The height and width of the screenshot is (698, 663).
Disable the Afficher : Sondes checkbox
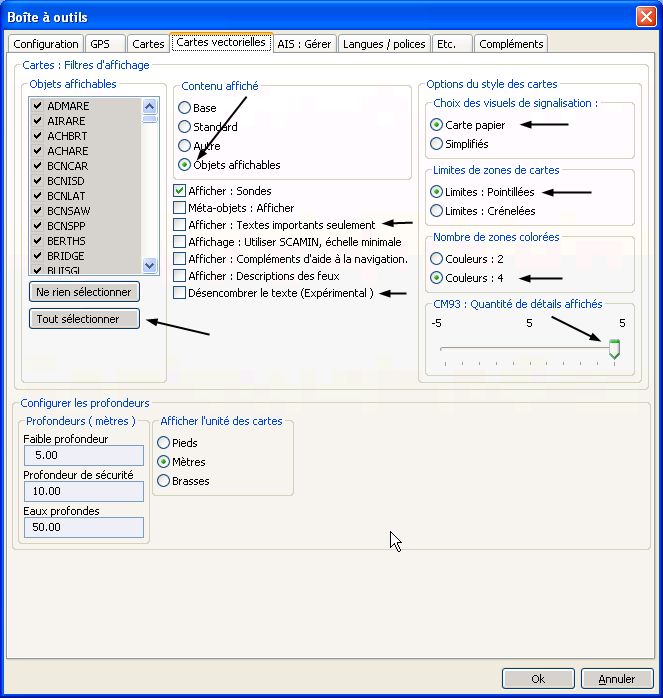coord(180,191)
